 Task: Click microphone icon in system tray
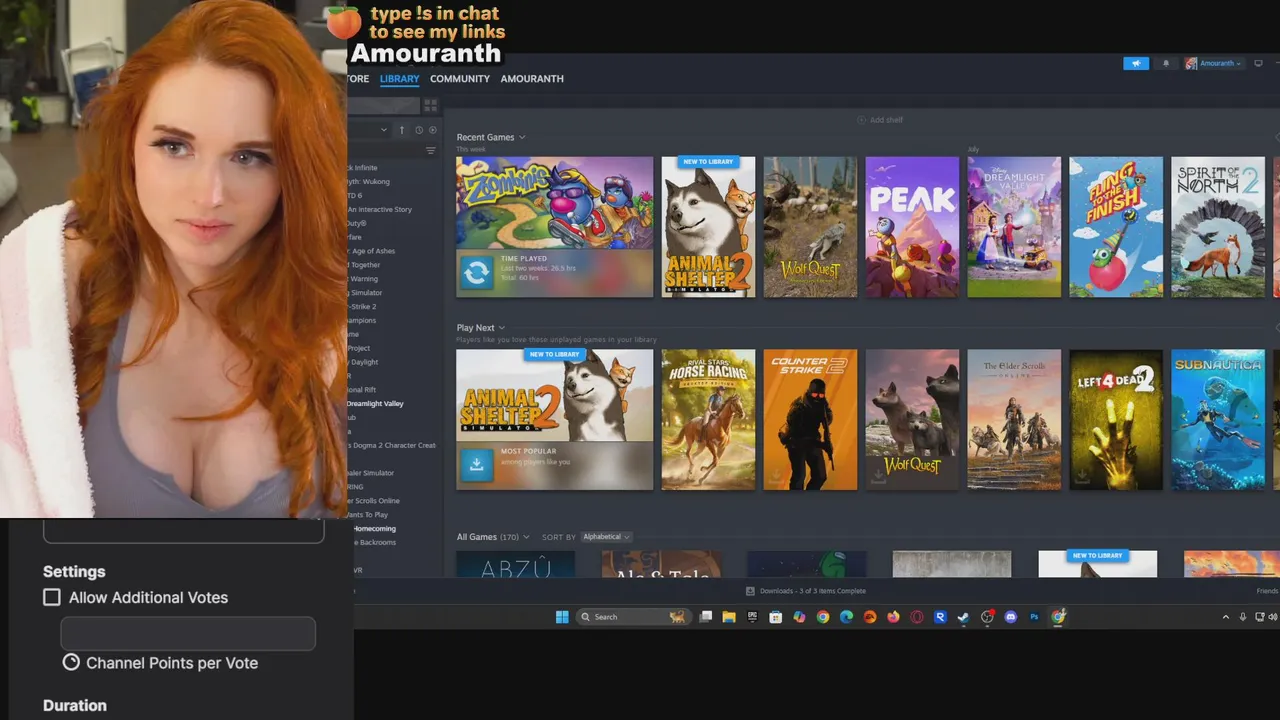(1243, 617)
